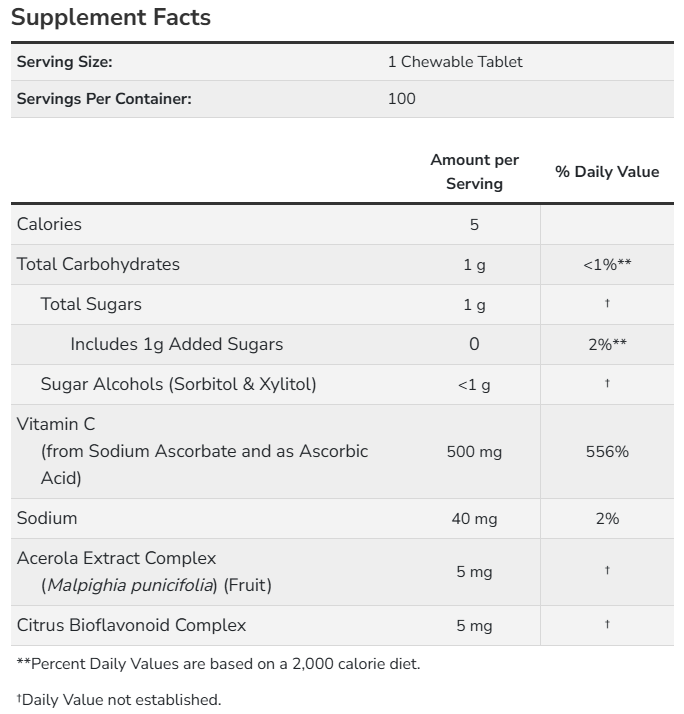
Task: Select the Citrus Bioflavonoid Complex label
Action: [131, 625]
